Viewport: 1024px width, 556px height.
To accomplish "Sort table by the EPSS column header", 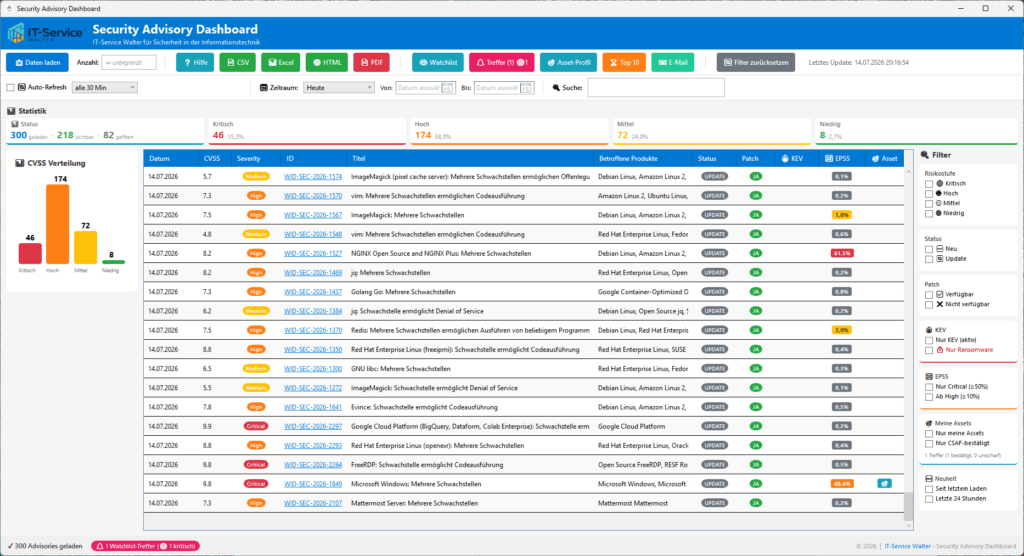I will coord(838,159).
